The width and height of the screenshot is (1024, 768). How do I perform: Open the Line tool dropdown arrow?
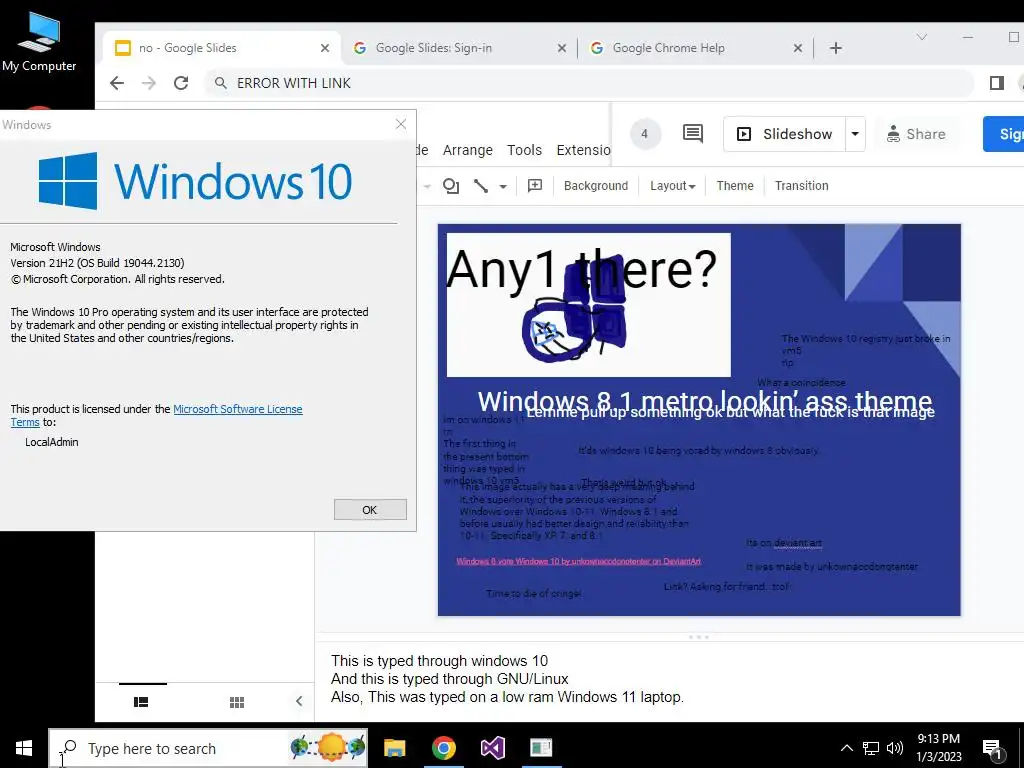503,186
